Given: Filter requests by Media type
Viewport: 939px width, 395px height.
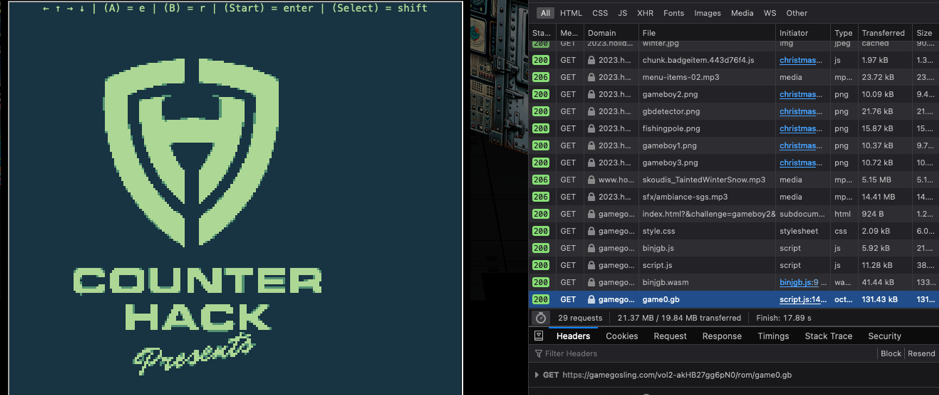Looking at the screenshot, I should pyautogui.click(x=742, y=13).
